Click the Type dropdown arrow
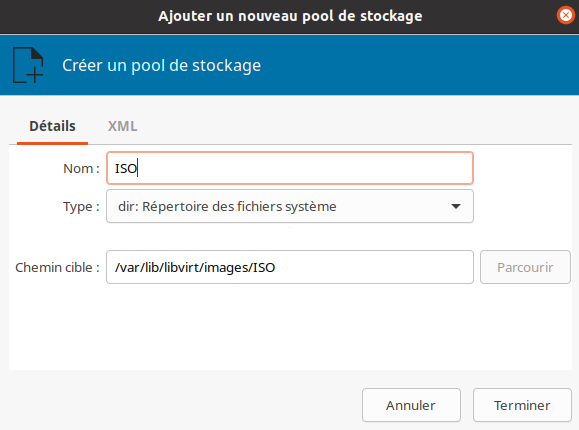Screen dimensions: 579x430 pos(456,206)
